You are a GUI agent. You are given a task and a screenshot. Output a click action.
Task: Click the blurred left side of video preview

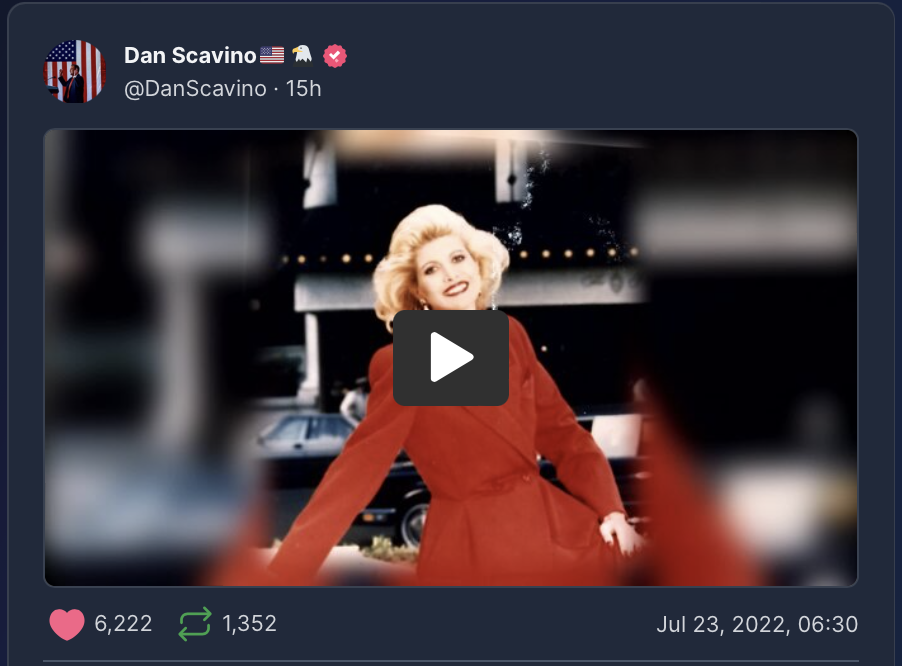(155, 357)
